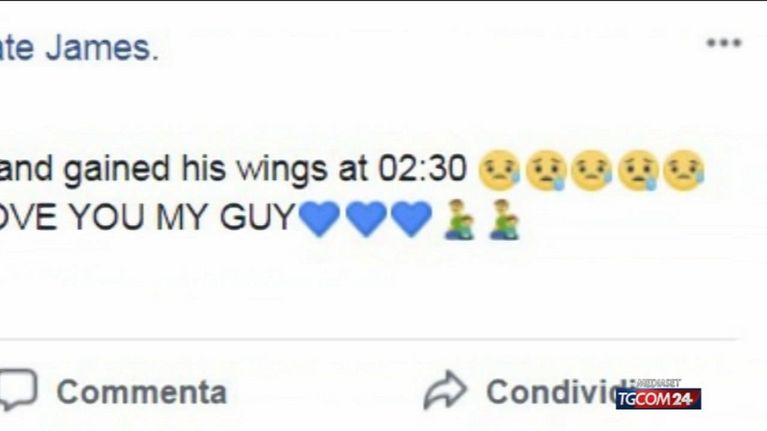Click the Commenta button label
The width and height of the screenshot is (767, 431).
pyautogui.click(x=142, y=392)
